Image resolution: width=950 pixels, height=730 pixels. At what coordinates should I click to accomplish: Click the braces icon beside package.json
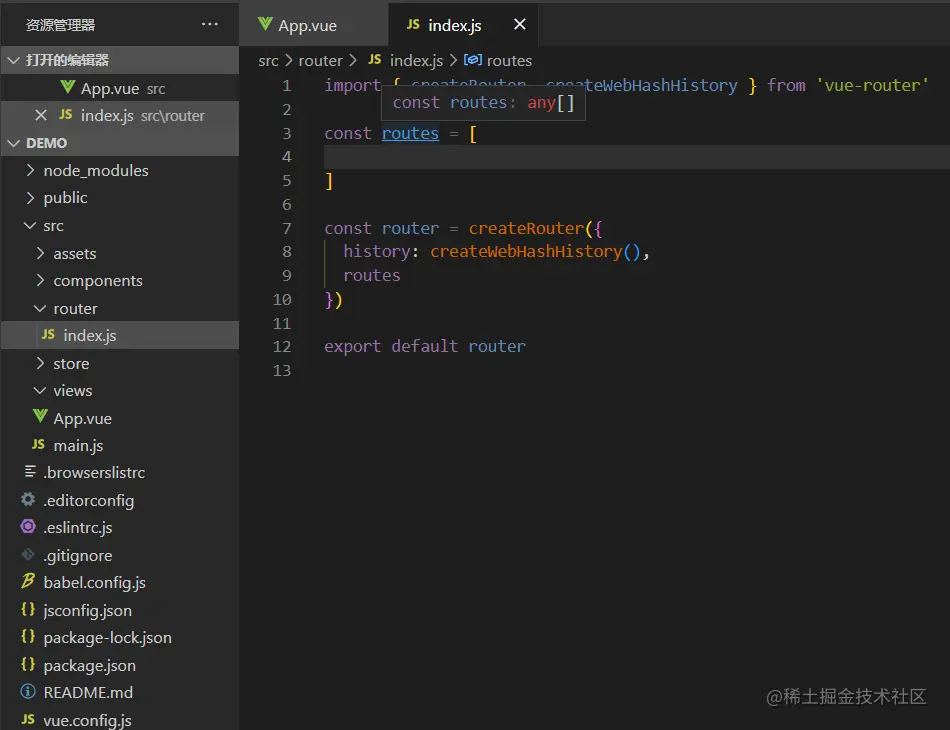(28, 664)
